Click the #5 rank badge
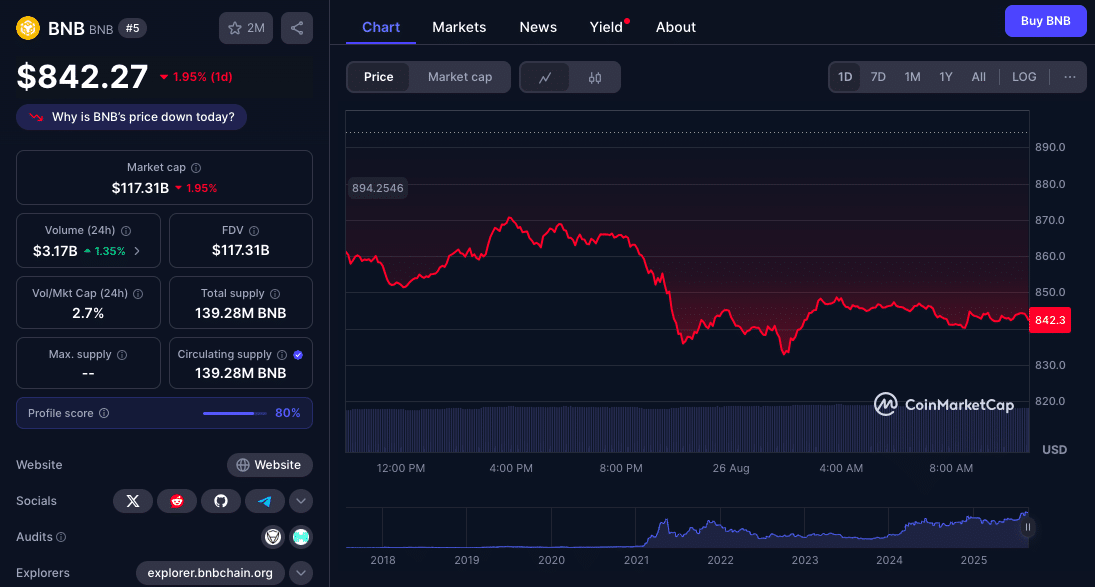Image resolution: width=1095 pixels, height=587 pixels. coord(132,29)
